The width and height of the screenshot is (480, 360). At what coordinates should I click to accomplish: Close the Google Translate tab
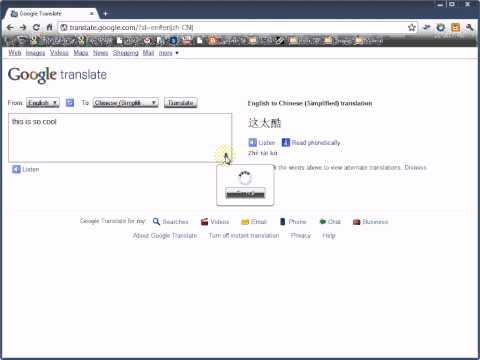coord(92,14)
